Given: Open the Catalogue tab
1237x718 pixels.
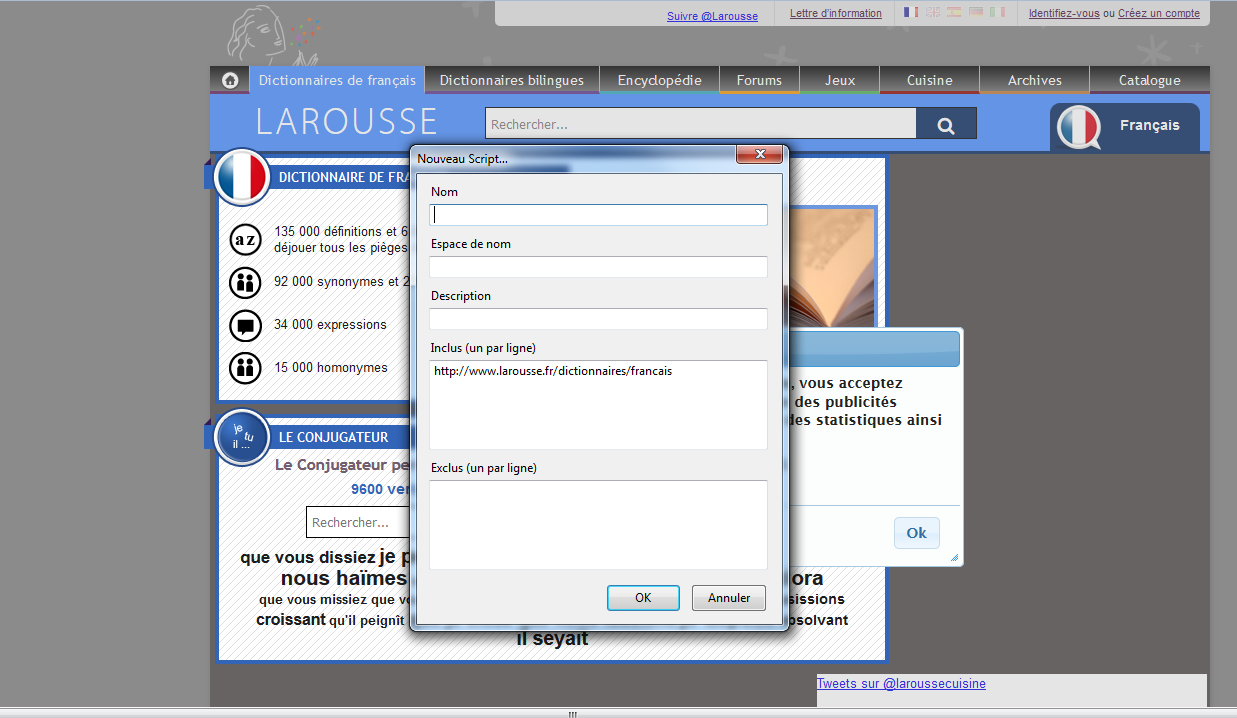Looking at the screenshot, I should [x=1150, y=80].
